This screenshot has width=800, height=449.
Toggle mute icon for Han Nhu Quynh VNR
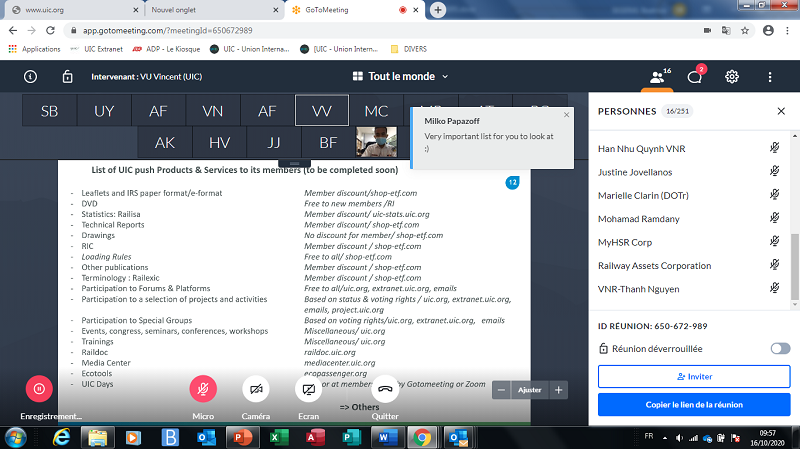click(774, 148)
